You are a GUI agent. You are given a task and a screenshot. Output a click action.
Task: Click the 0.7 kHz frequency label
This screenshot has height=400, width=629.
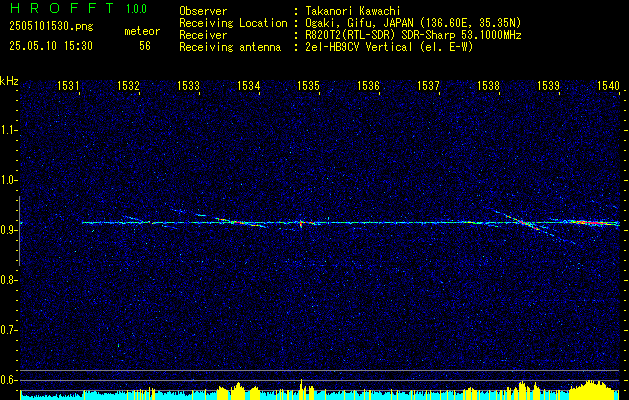(x=7, y=330)
